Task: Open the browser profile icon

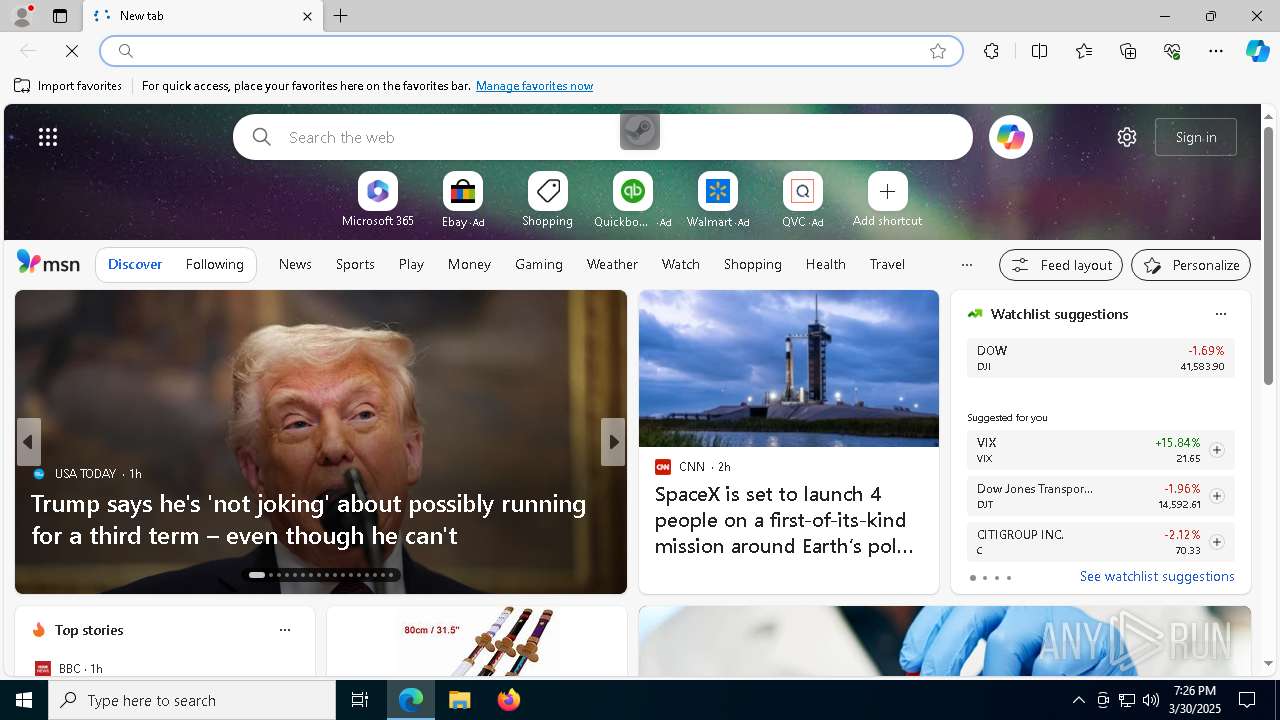Action: tap(21, 16)
